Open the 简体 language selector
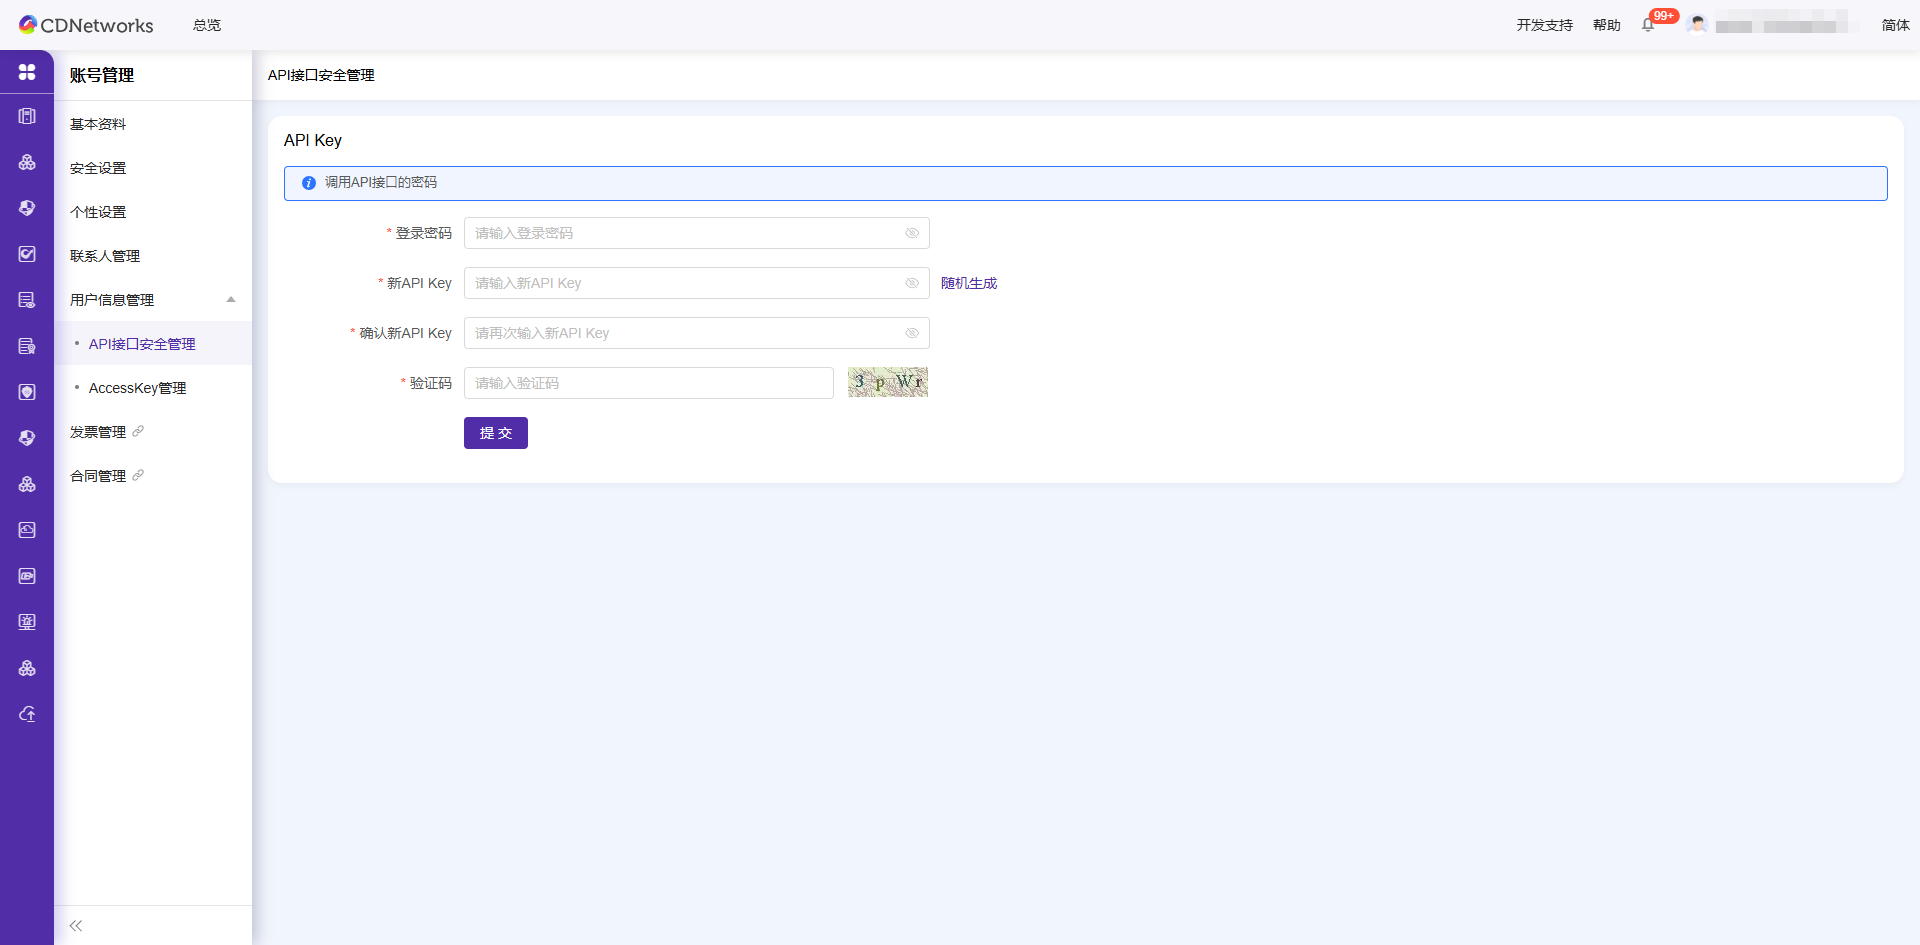This screenshot has height=945, width=1920. tap(1895, 24)
